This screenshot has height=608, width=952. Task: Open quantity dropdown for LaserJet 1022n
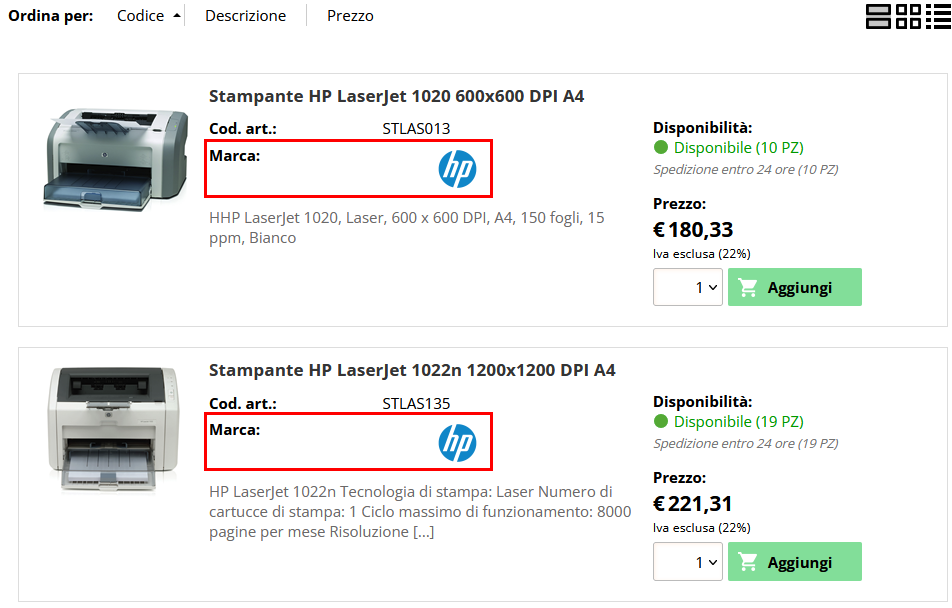pyautogui.click(x=688, y=562)
